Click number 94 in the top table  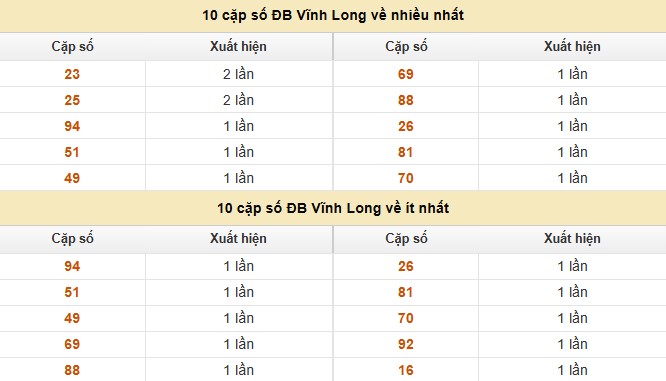point(72,126)
